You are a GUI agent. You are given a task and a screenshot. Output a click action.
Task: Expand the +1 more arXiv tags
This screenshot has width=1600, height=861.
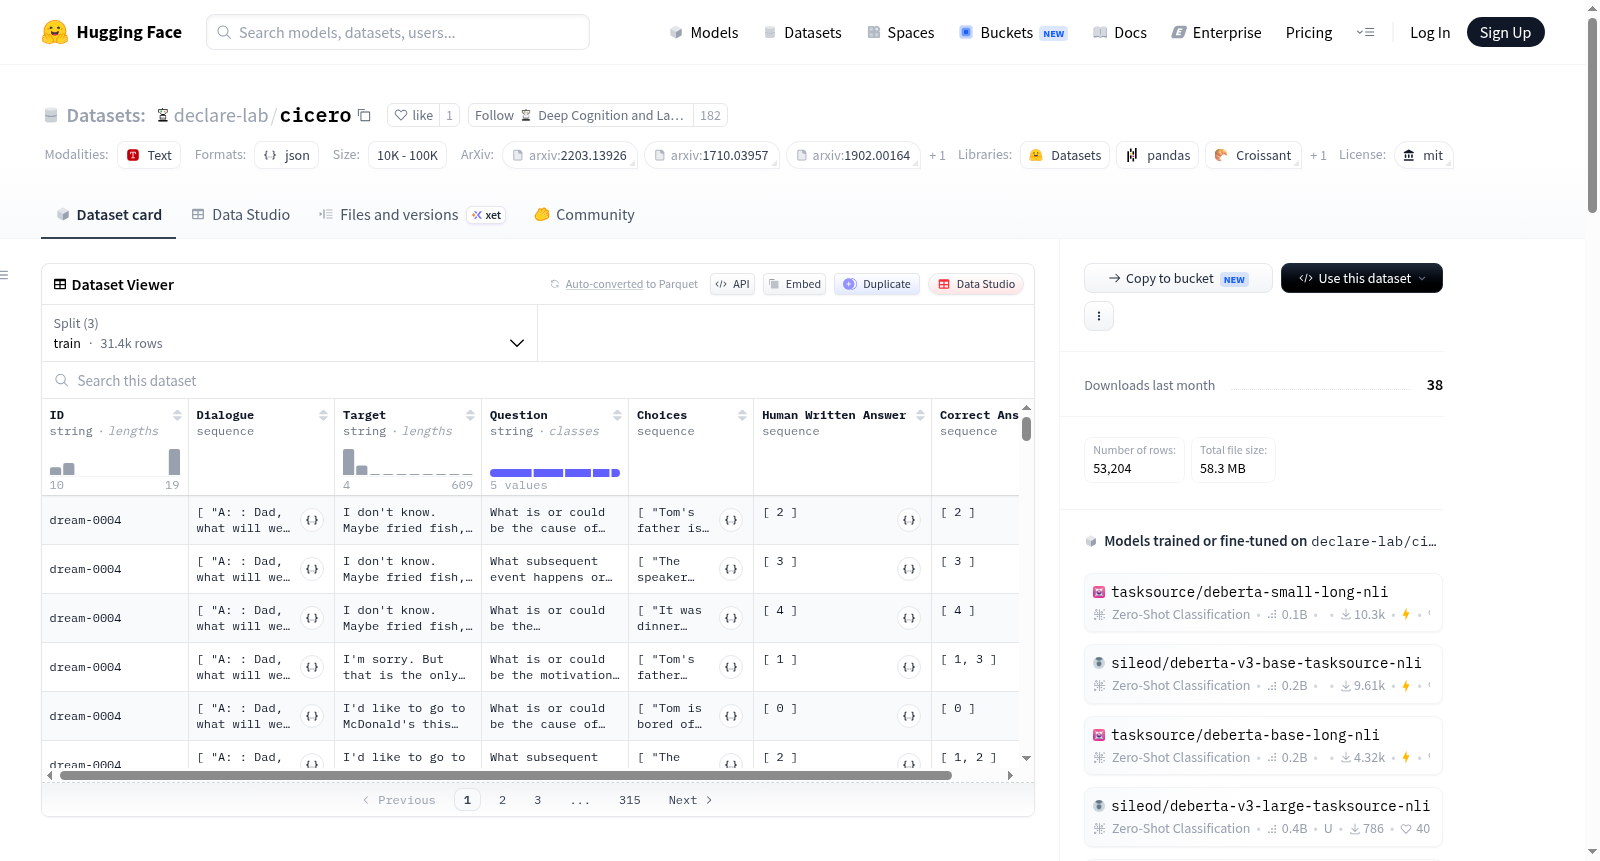pos(937,156)
